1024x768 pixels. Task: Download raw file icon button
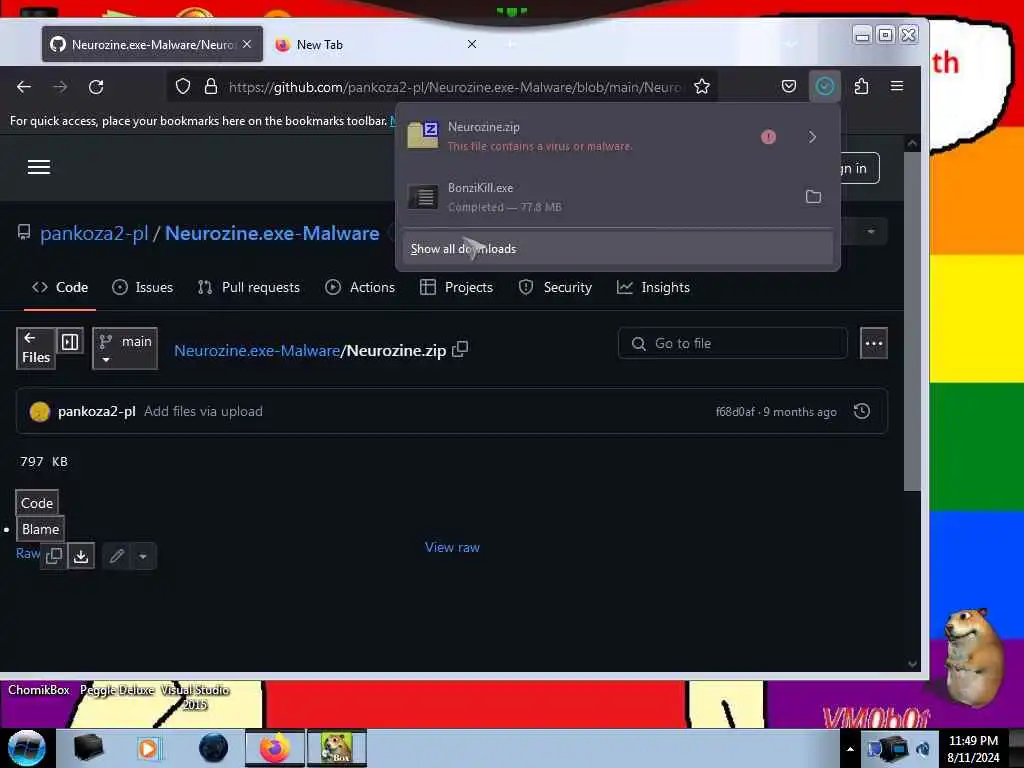(x=81, y=556)
